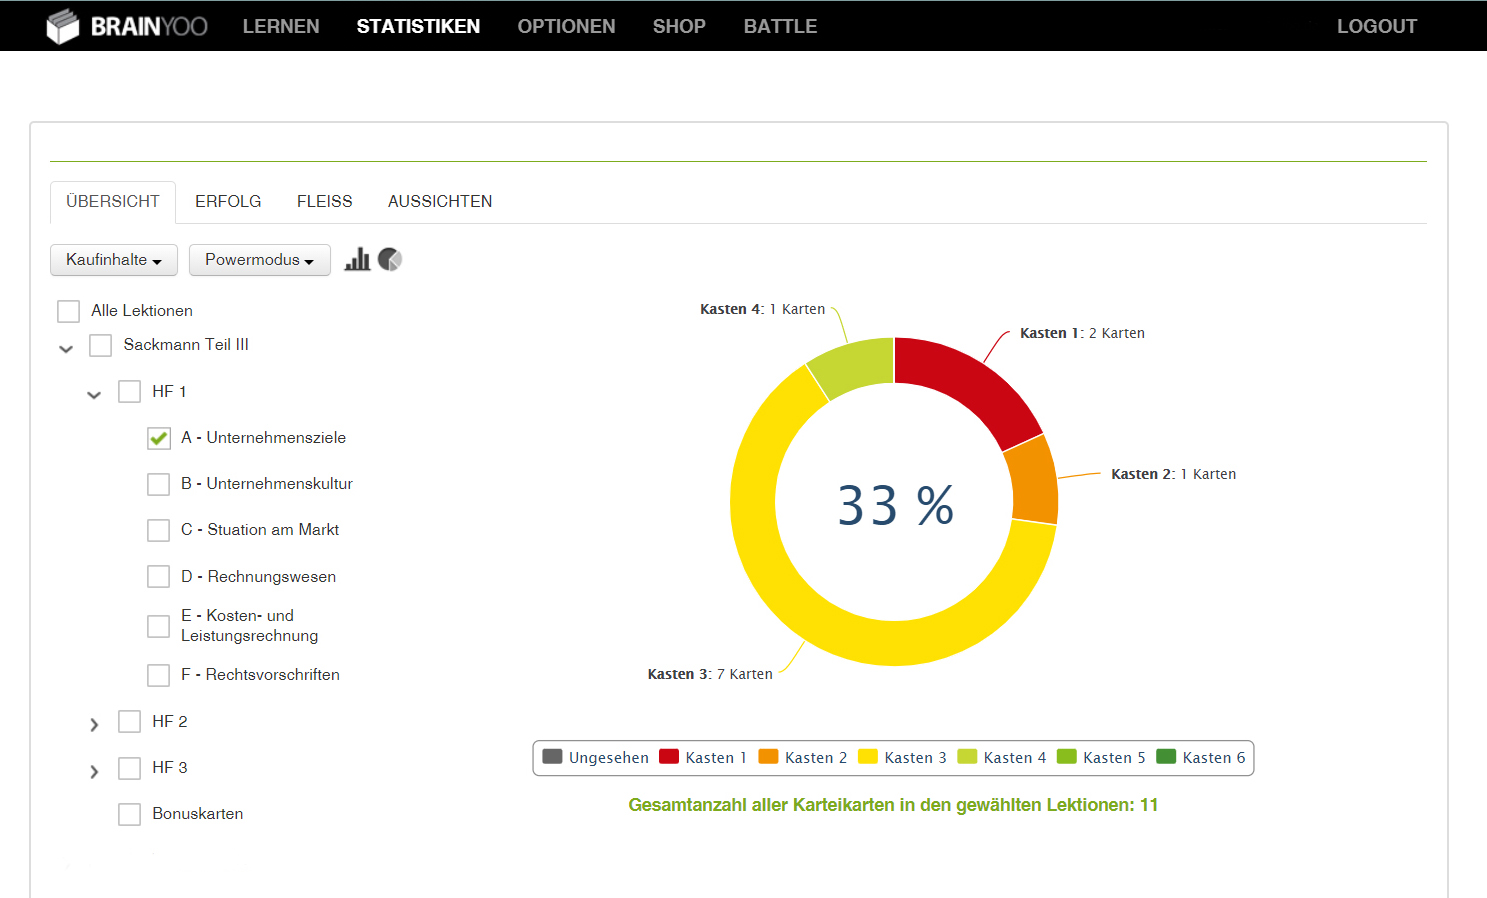Click the Kasten 5 green legend marker
1487x898 pixels.
point(1066,757)
